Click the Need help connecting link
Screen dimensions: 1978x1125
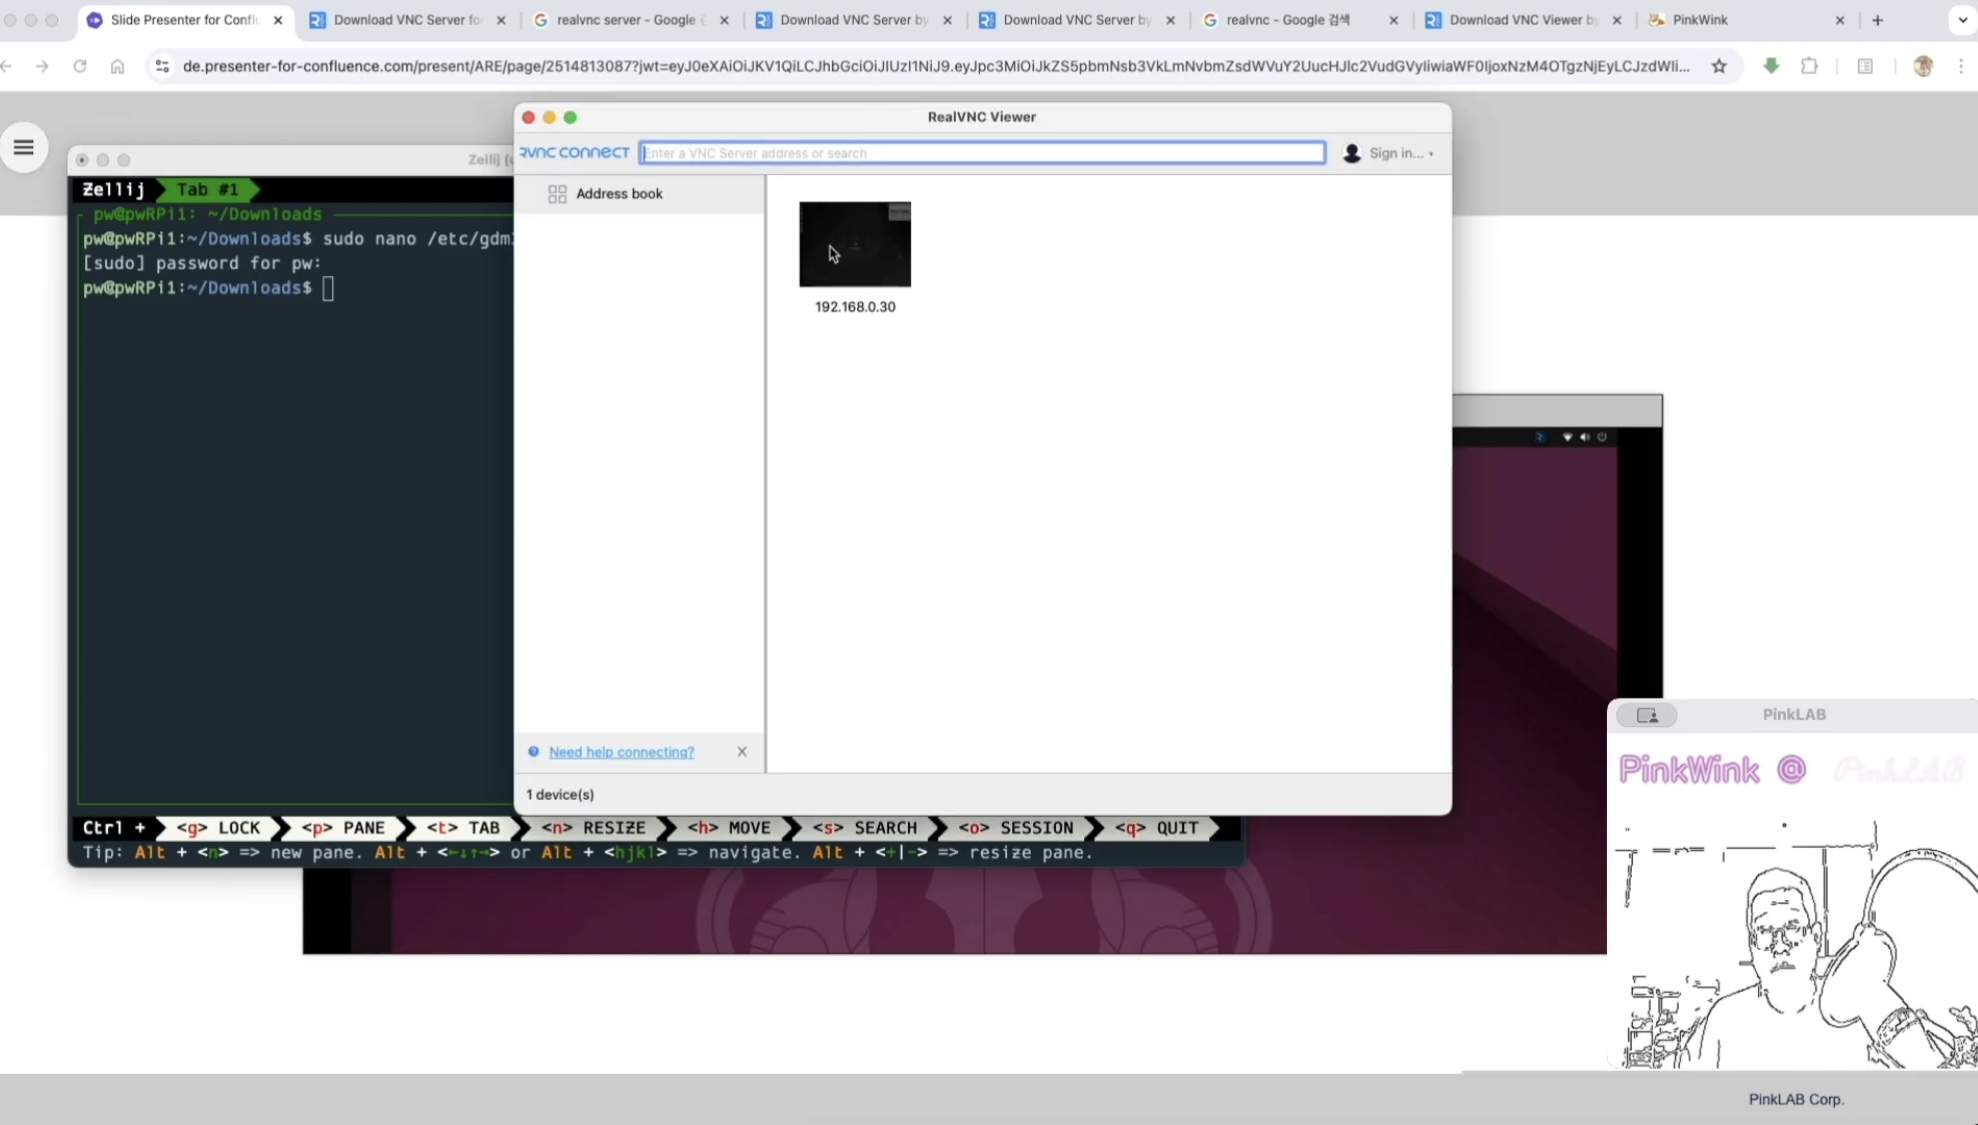621,752
